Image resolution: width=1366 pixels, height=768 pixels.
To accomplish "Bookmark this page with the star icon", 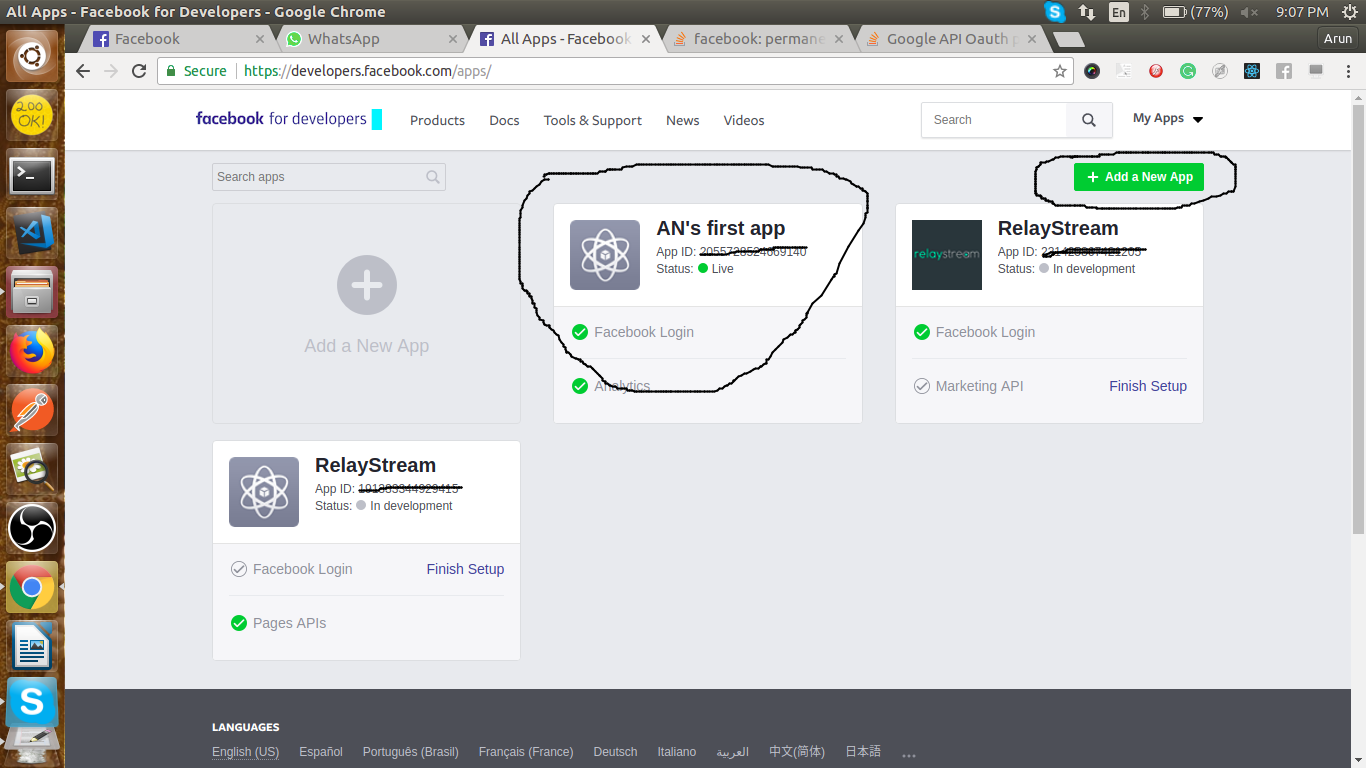I will pyautogui.click(x=1060, y=71).
